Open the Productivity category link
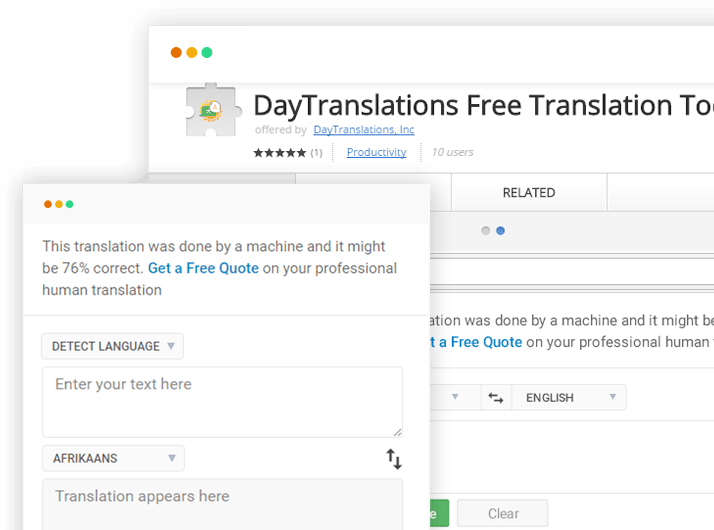The width and height of the screenshot is (714, 530). (x=376, y=152)
